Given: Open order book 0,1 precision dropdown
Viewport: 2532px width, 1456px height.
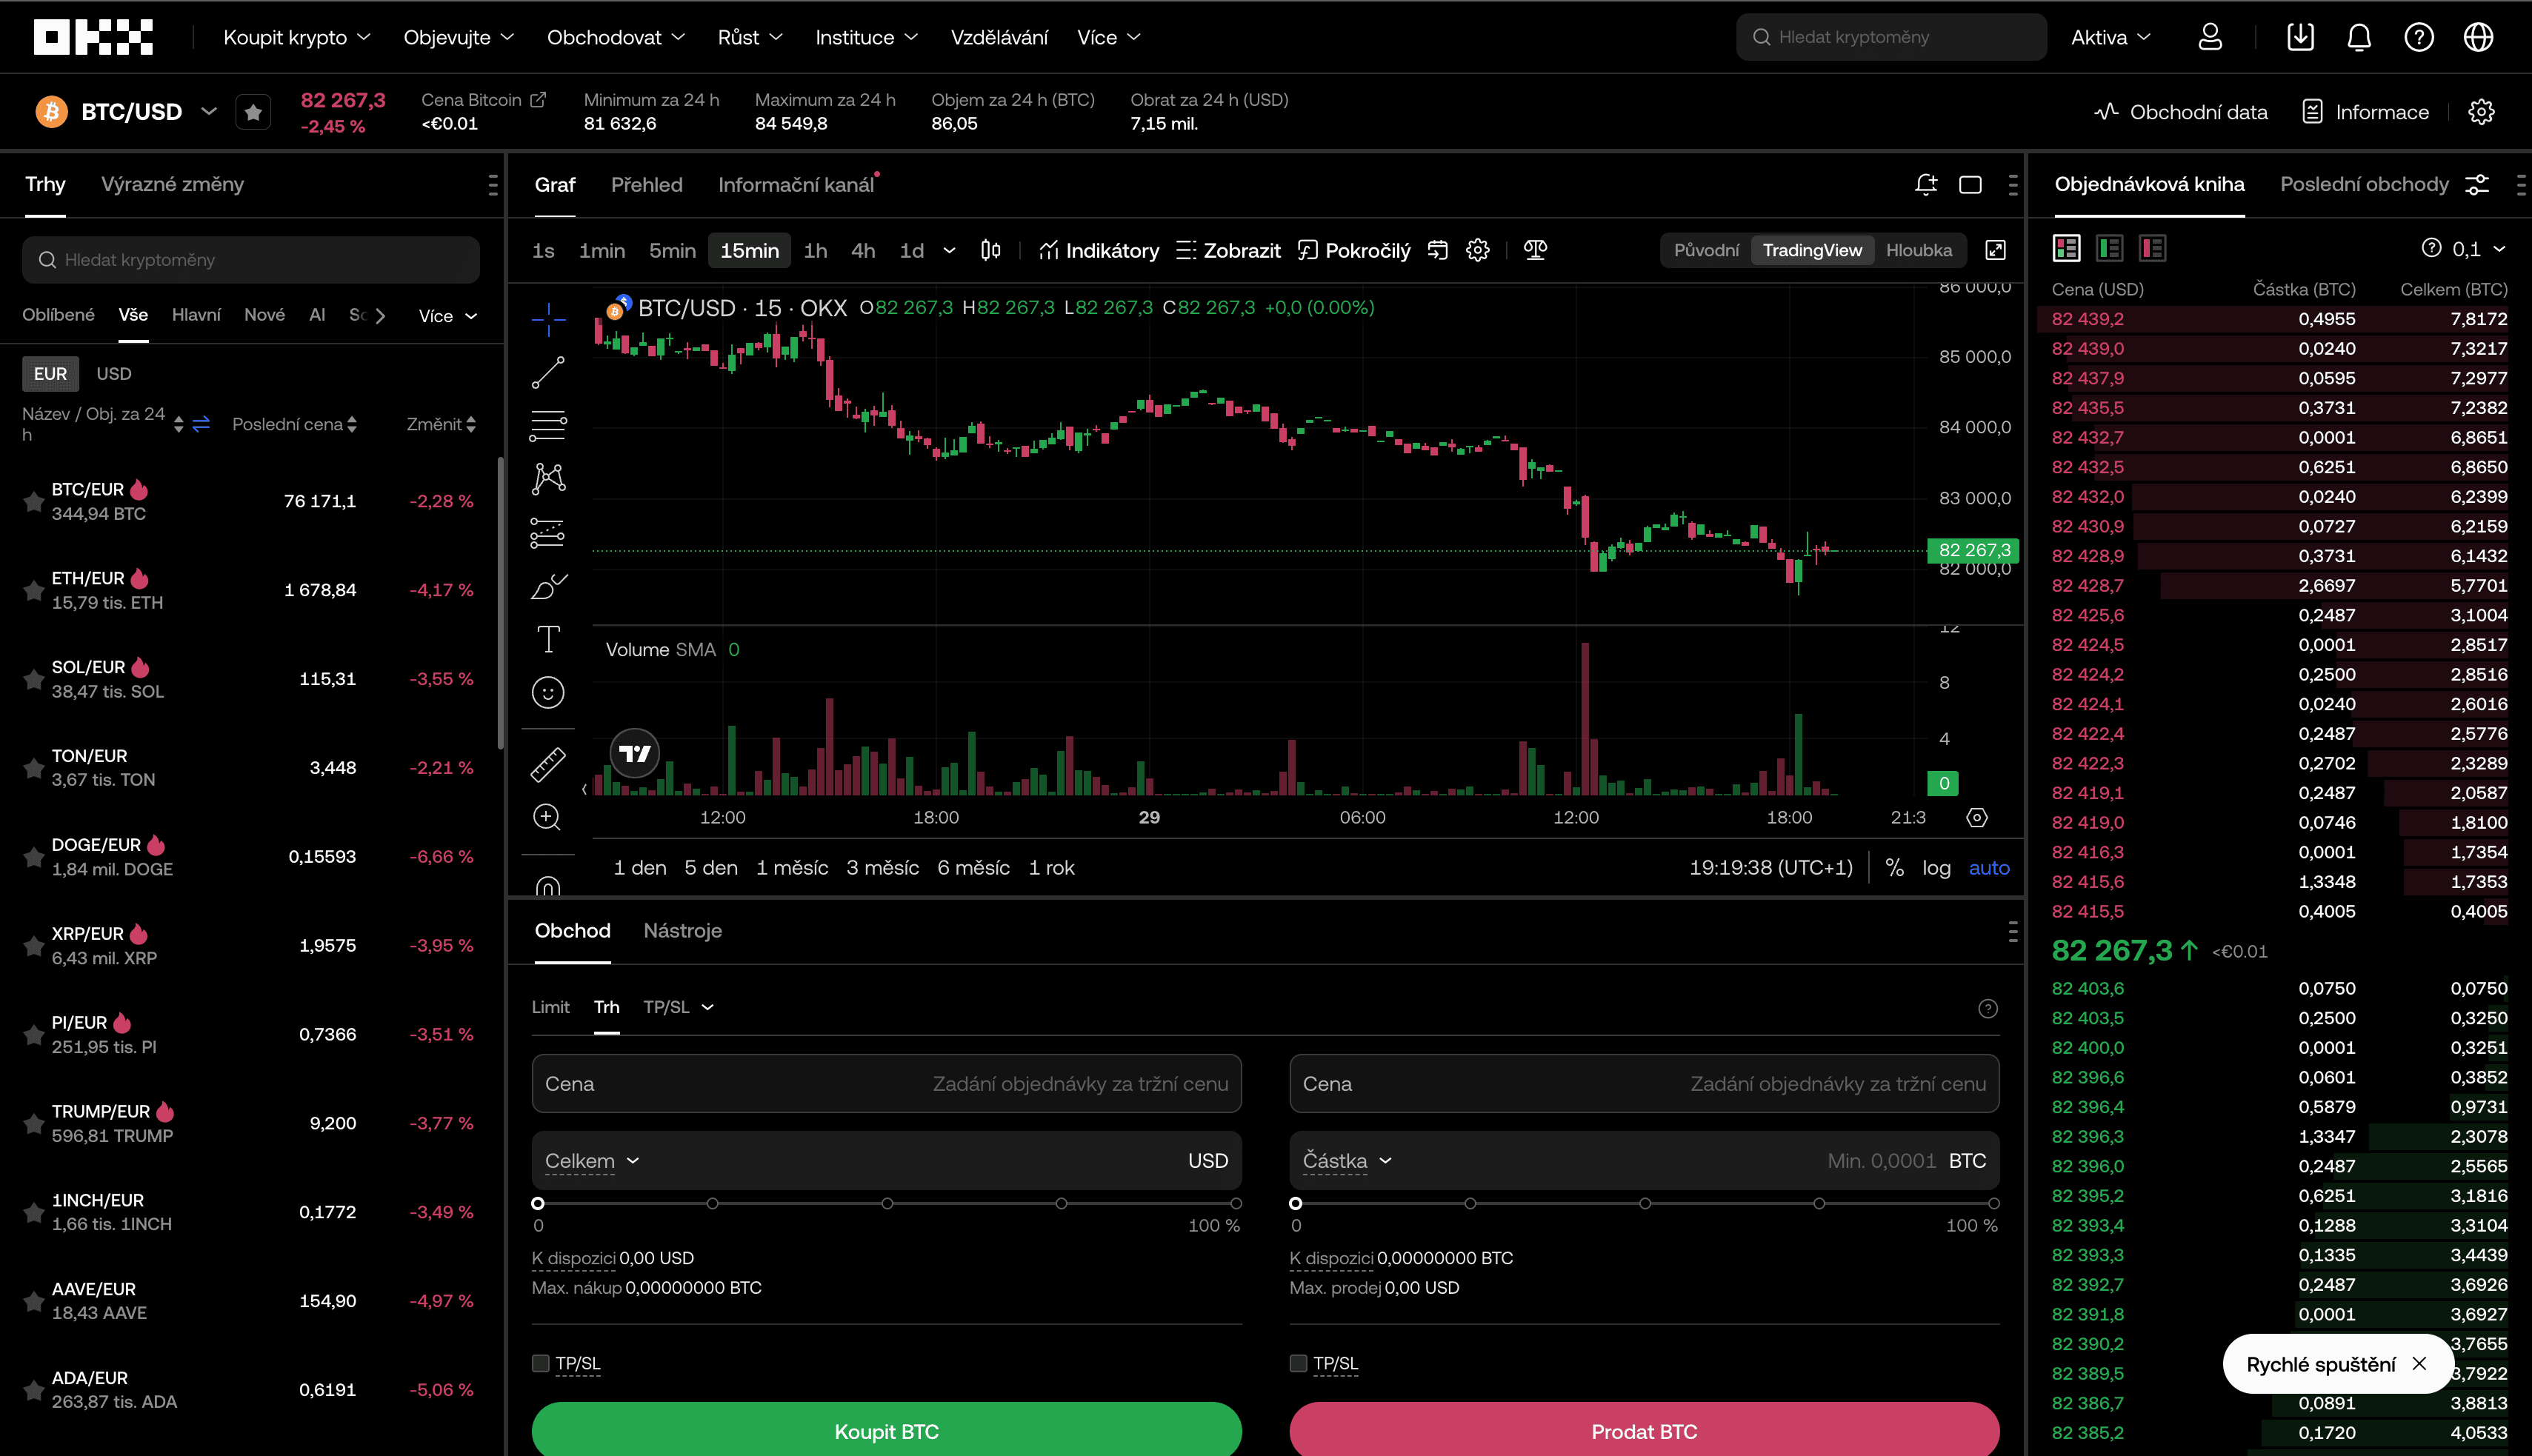Looking at the screenshot, I should (x=2477, y=248).
